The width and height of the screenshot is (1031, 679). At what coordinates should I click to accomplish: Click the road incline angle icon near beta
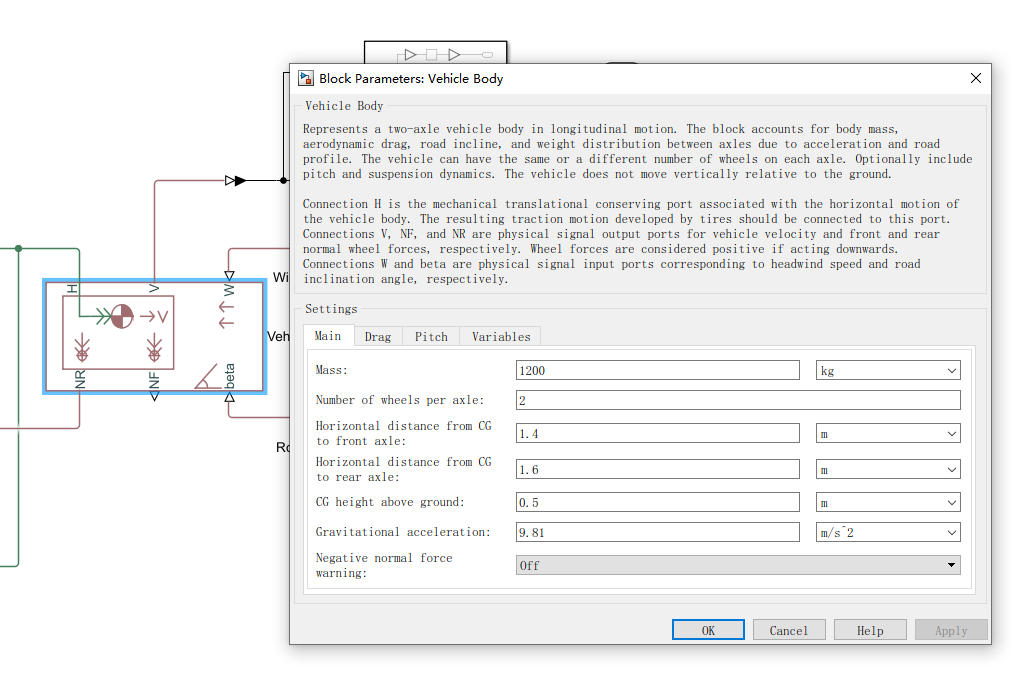[208, 377]
